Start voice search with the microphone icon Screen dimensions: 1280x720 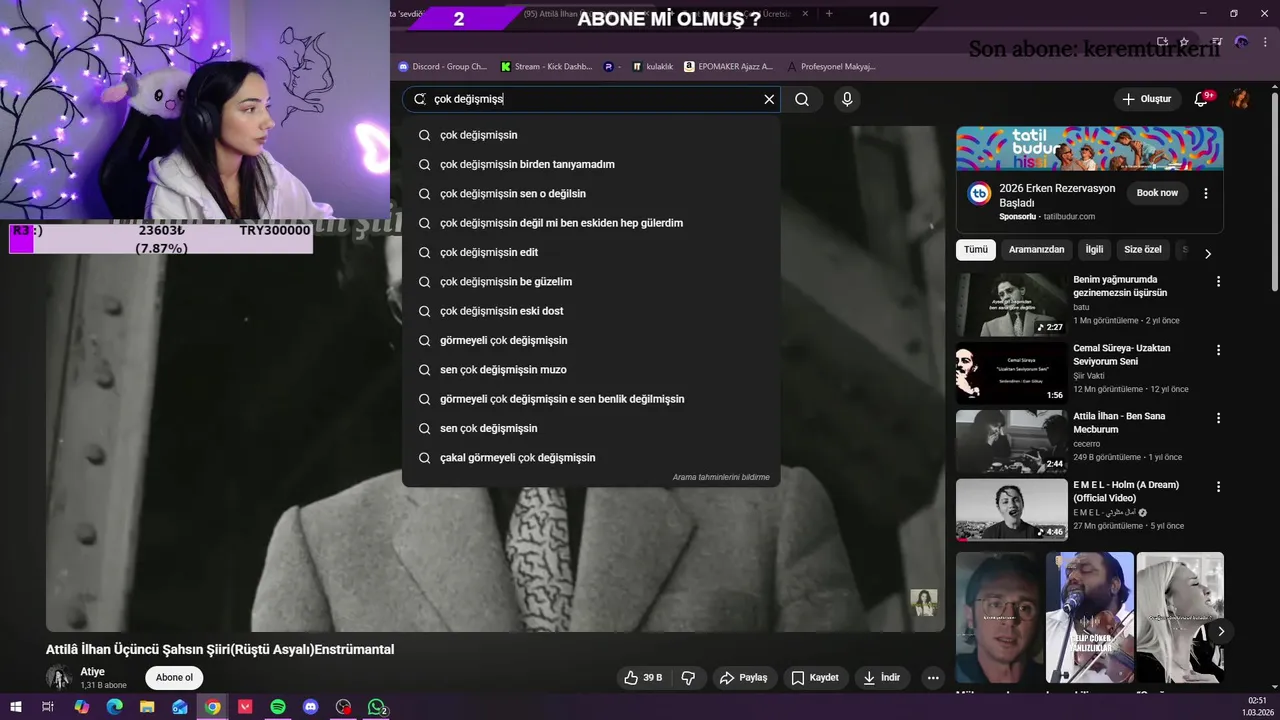(x=847, y=99)
